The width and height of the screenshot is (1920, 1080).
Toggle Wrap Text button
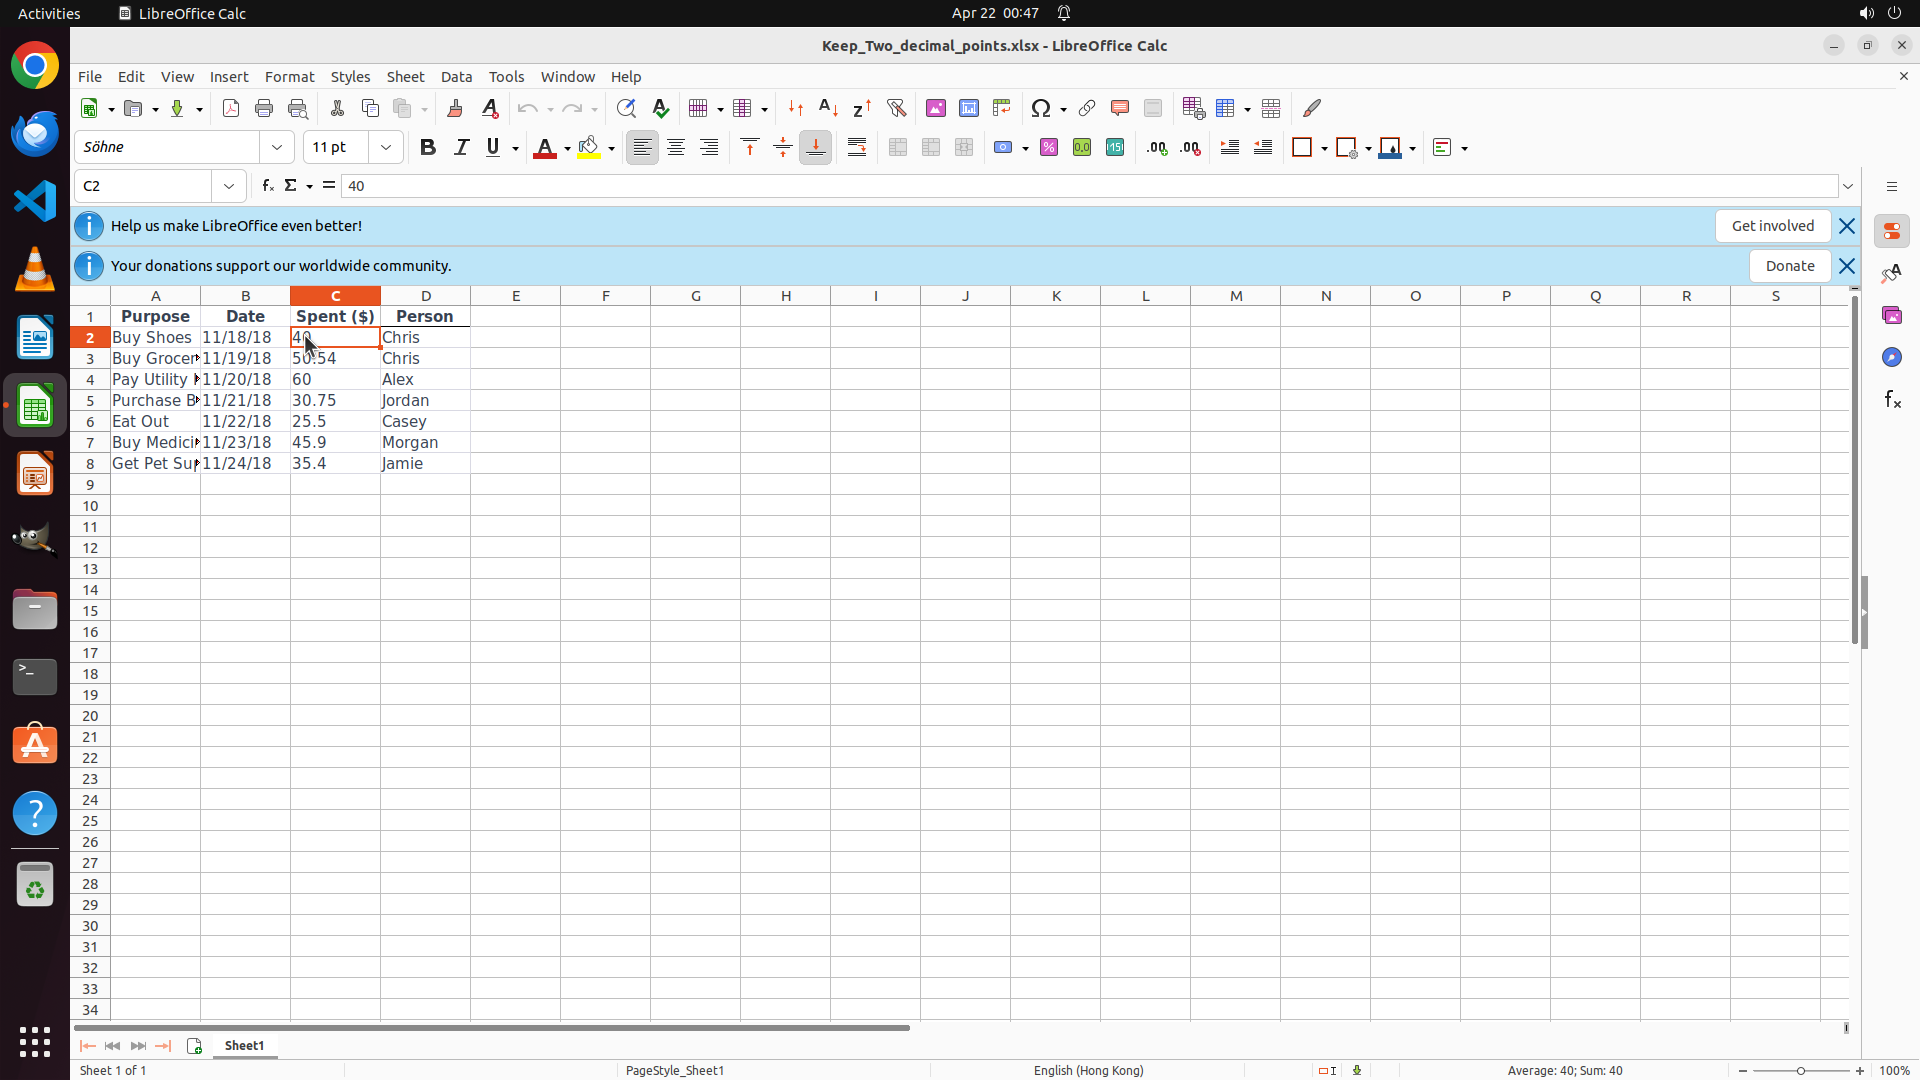[857, 147]
